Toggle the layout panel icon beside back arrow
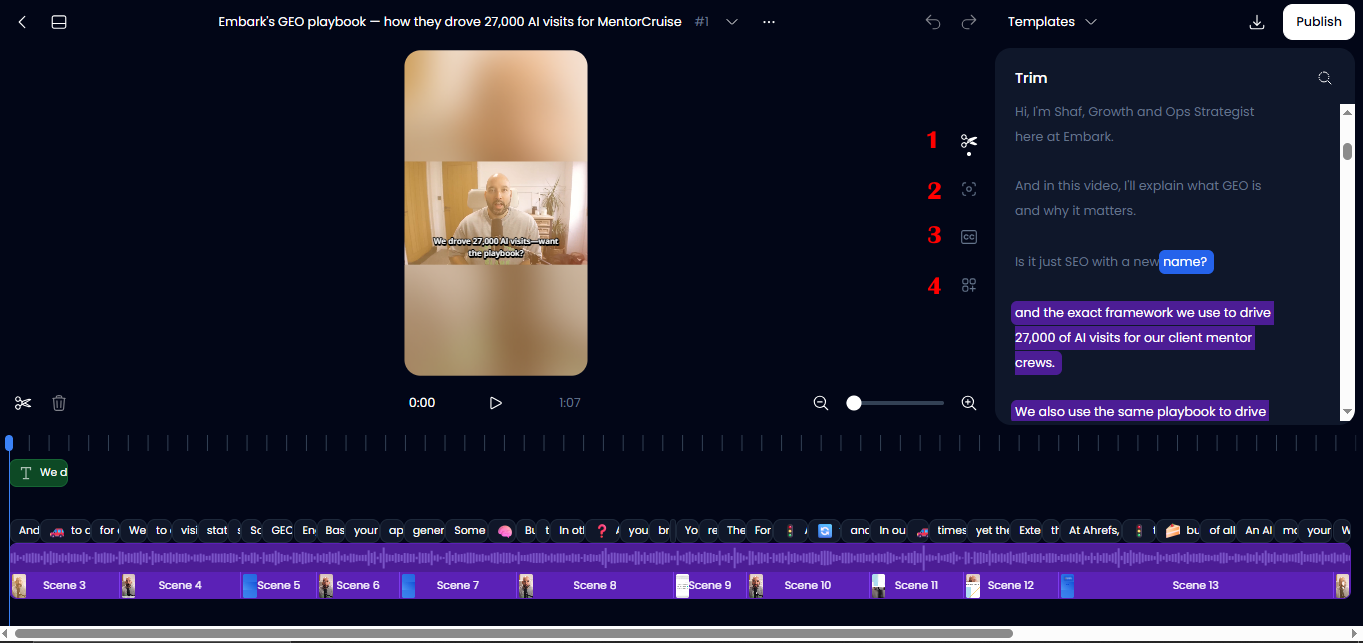 coord(59,22)
